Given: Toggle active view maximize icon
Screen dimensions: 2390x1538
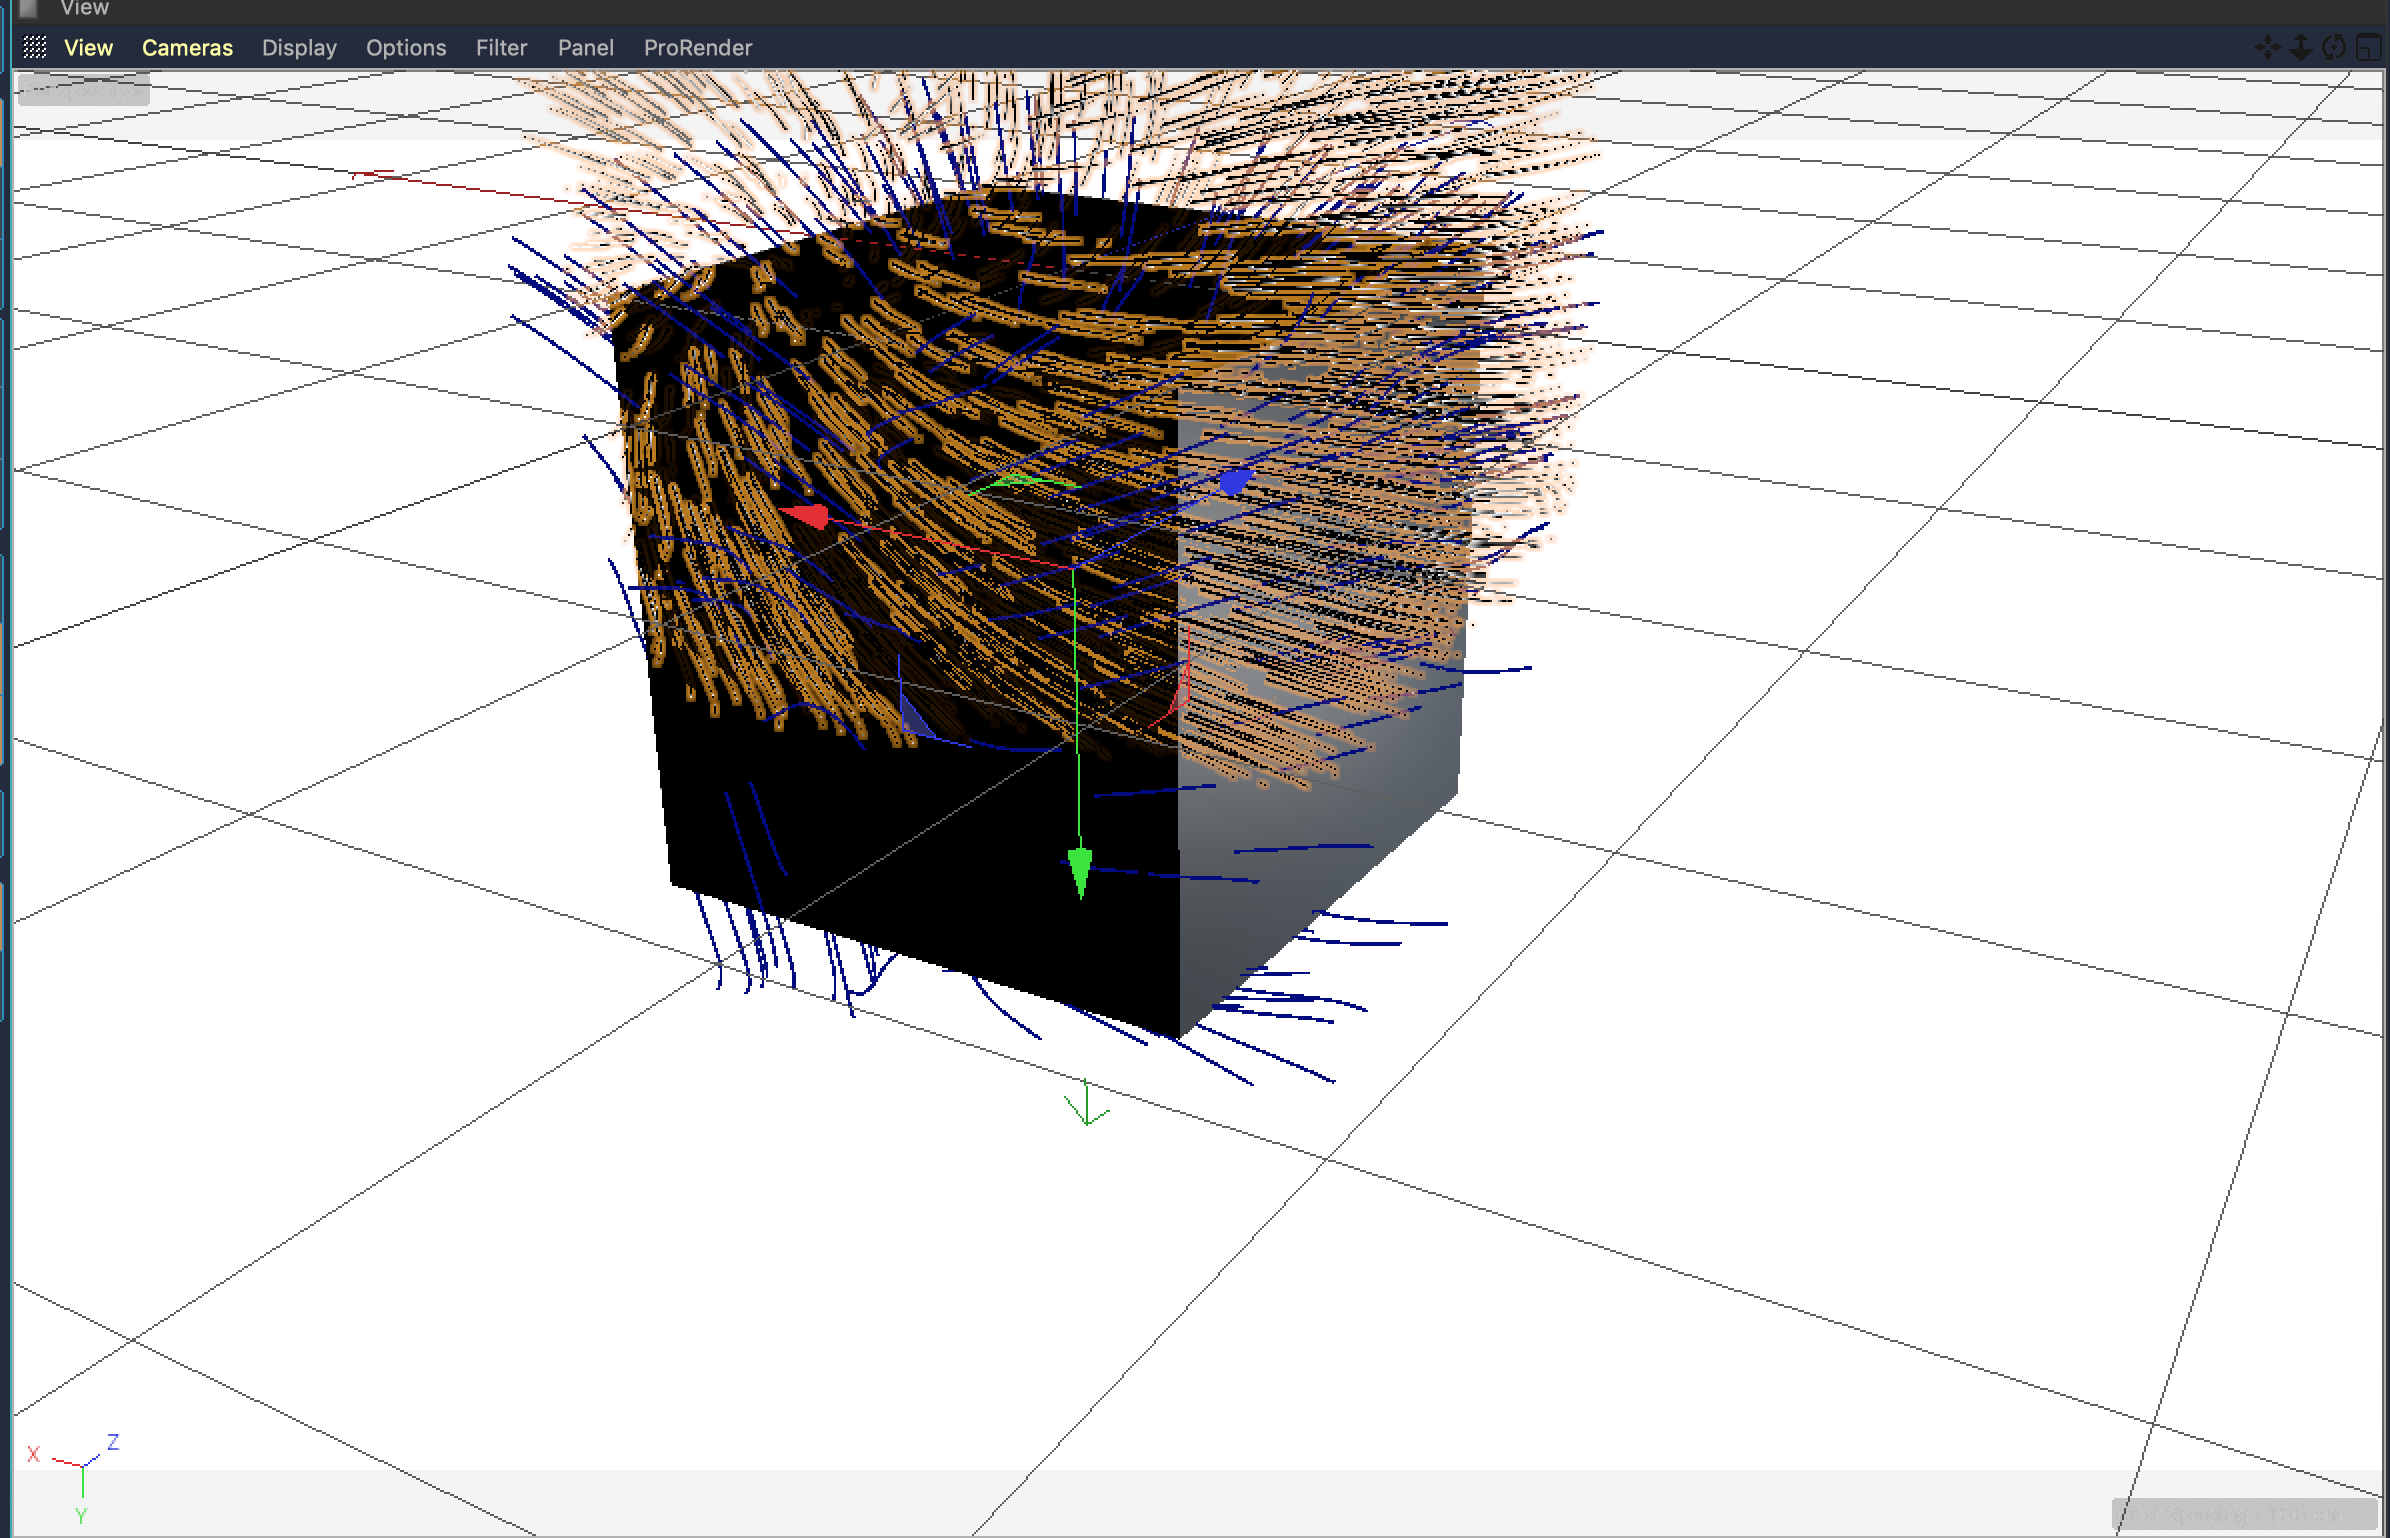Looking at the screenshot, I should [2368, 47].
